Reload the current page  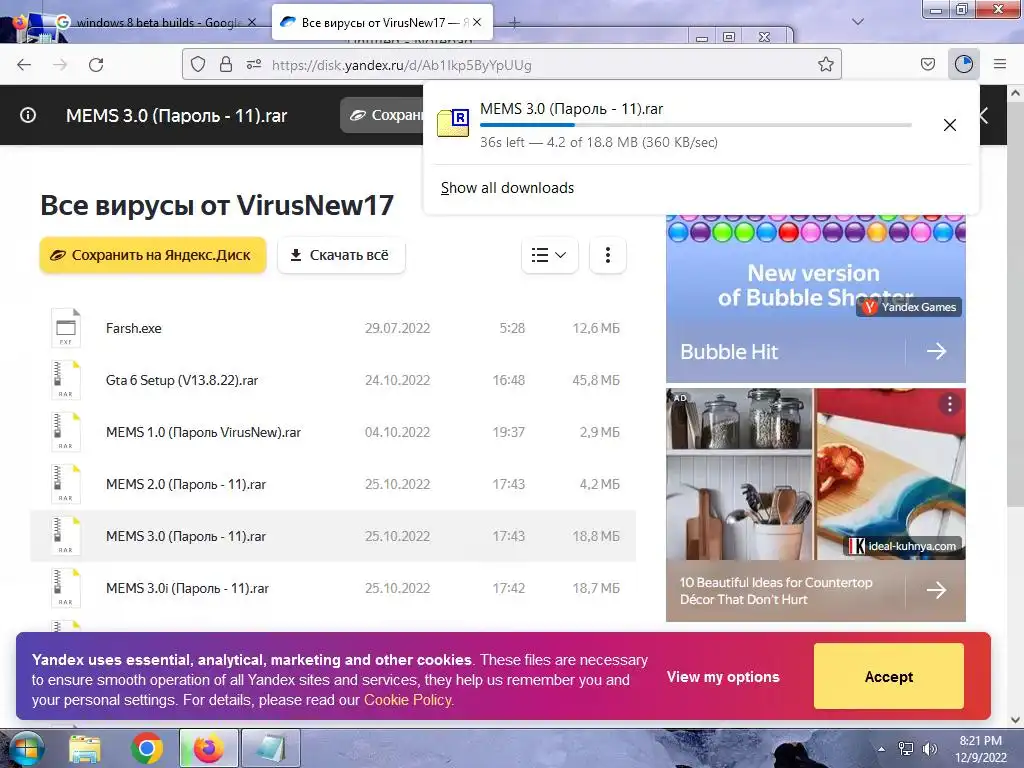(x=96, y=65)
